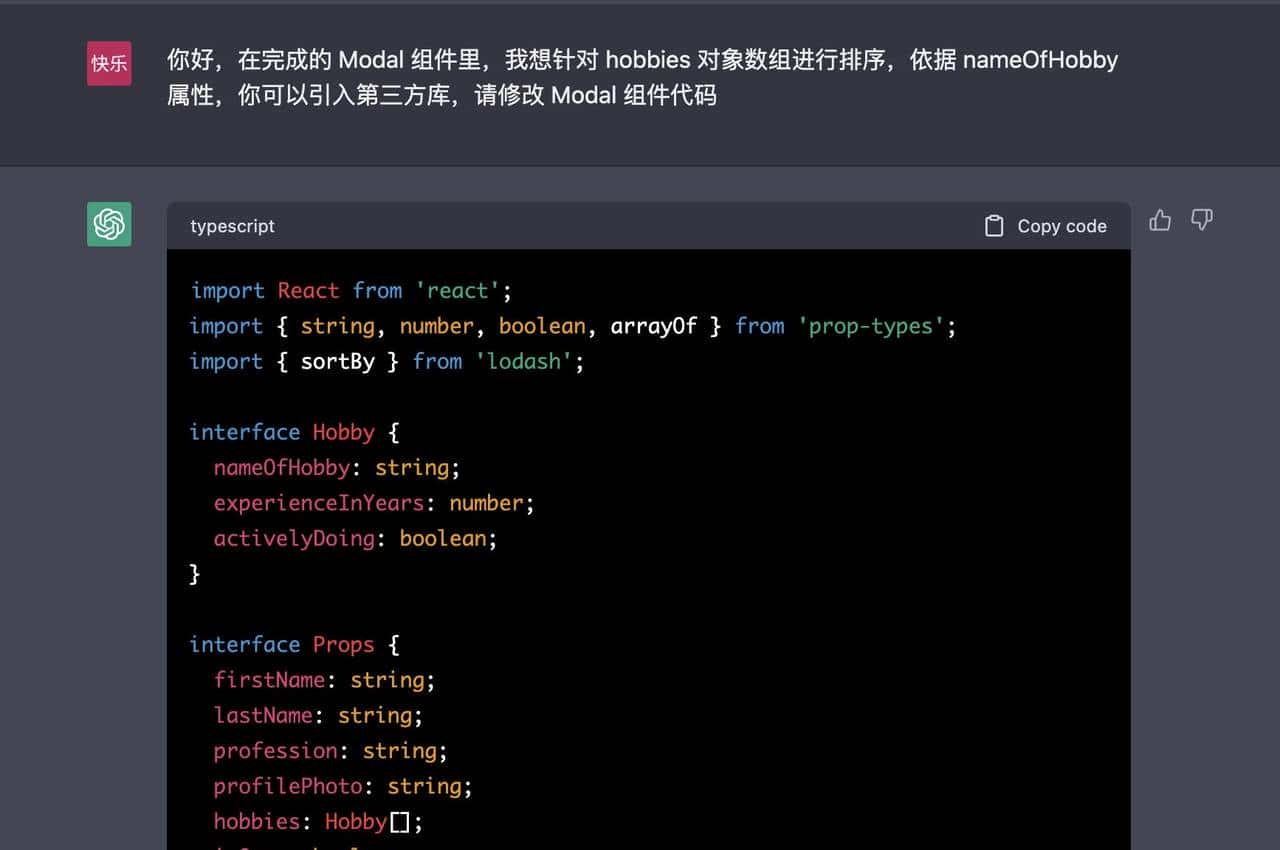Click the green ChatGPT logo avatar
The width and height of the screenshot is (1280, 850).
pyautogui.click(x=109, y=224)
